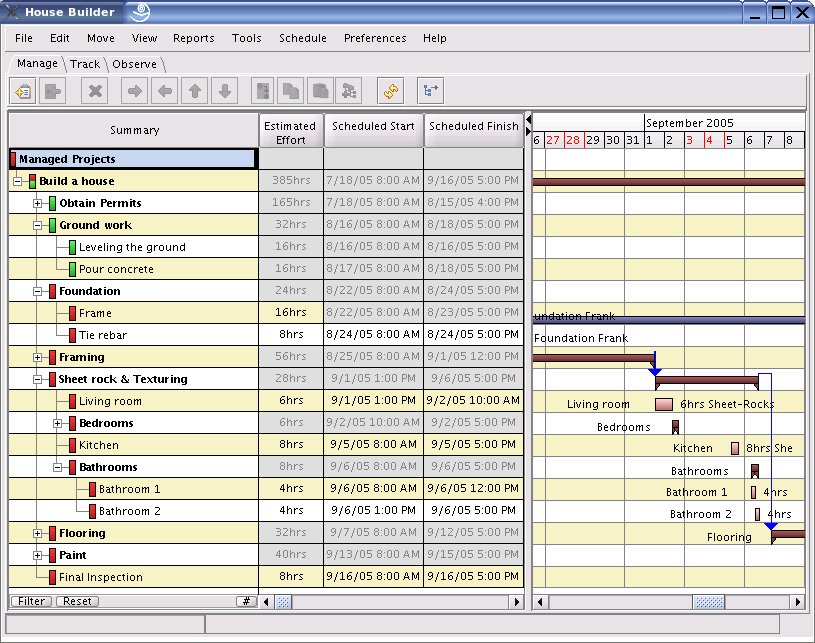The width and height of the screenshot is (815, 643).
Task: Collapse the Foundation node
Action: (x=37, y=292)
